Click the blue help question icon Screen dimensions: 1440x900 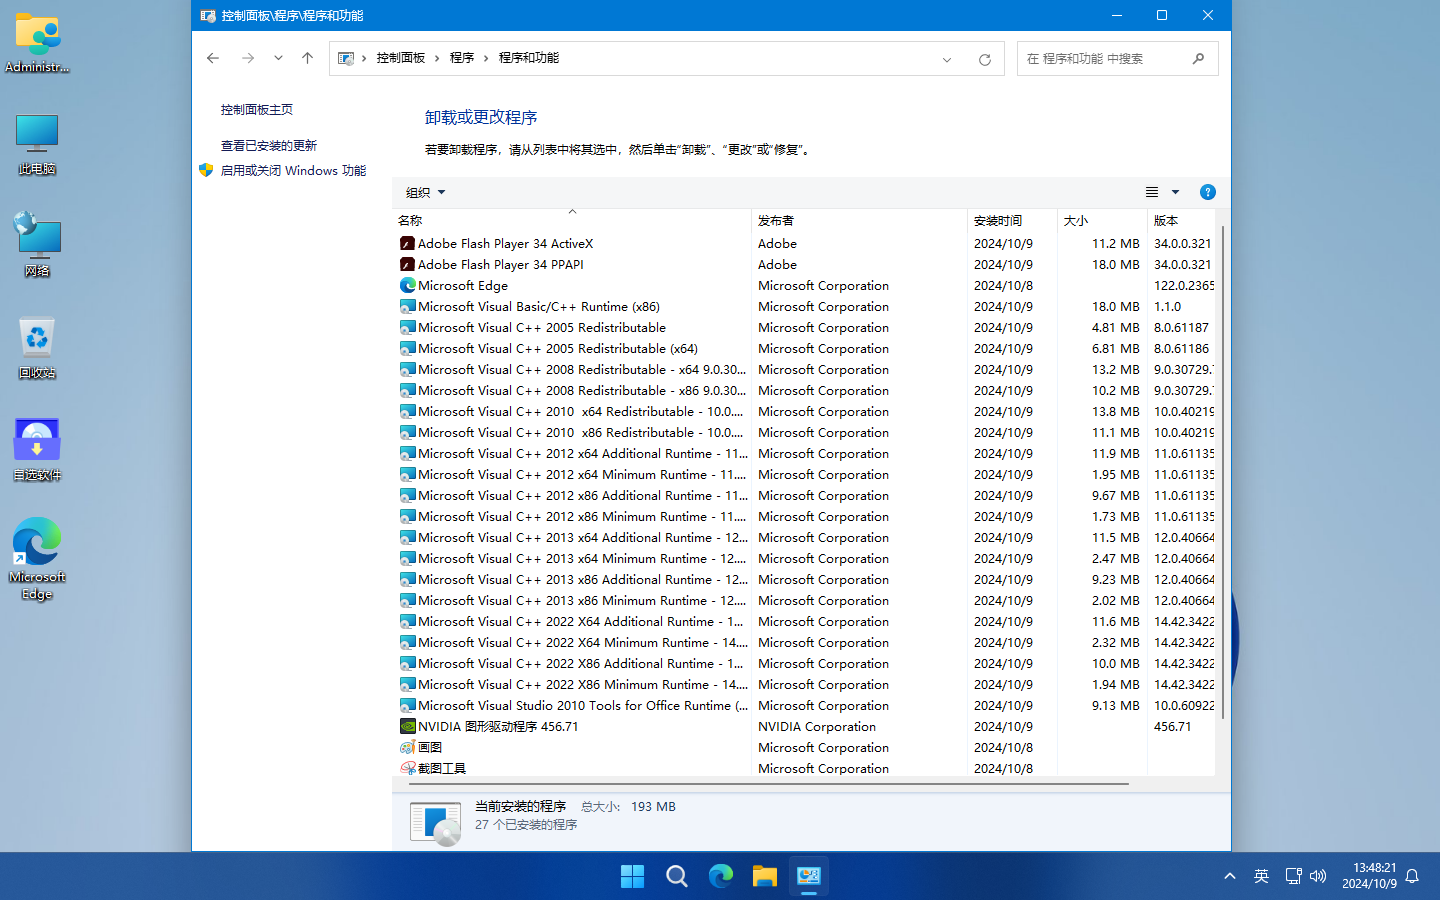(1208, 192)
